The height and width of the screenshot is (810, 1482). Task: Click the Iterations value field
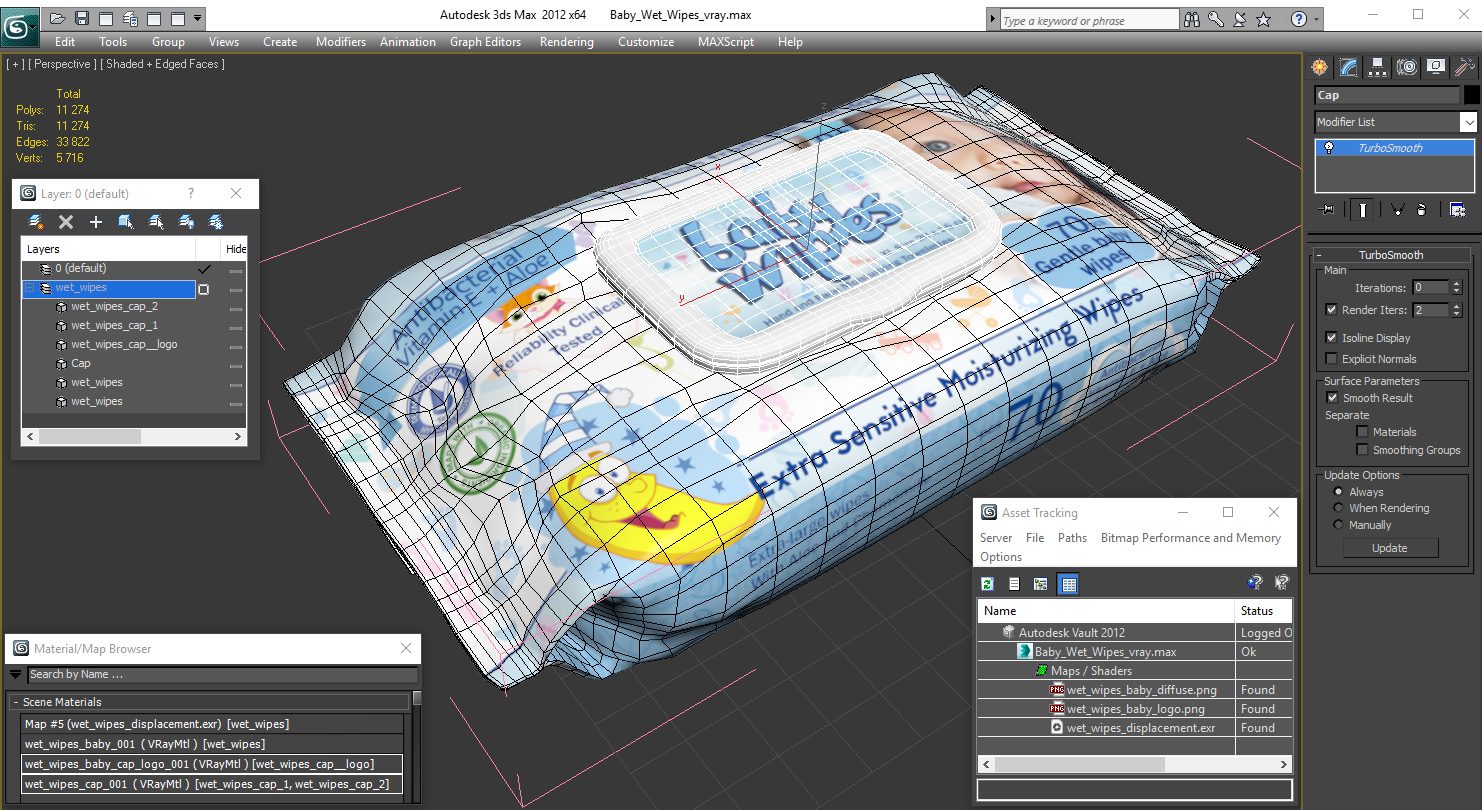1430,288
